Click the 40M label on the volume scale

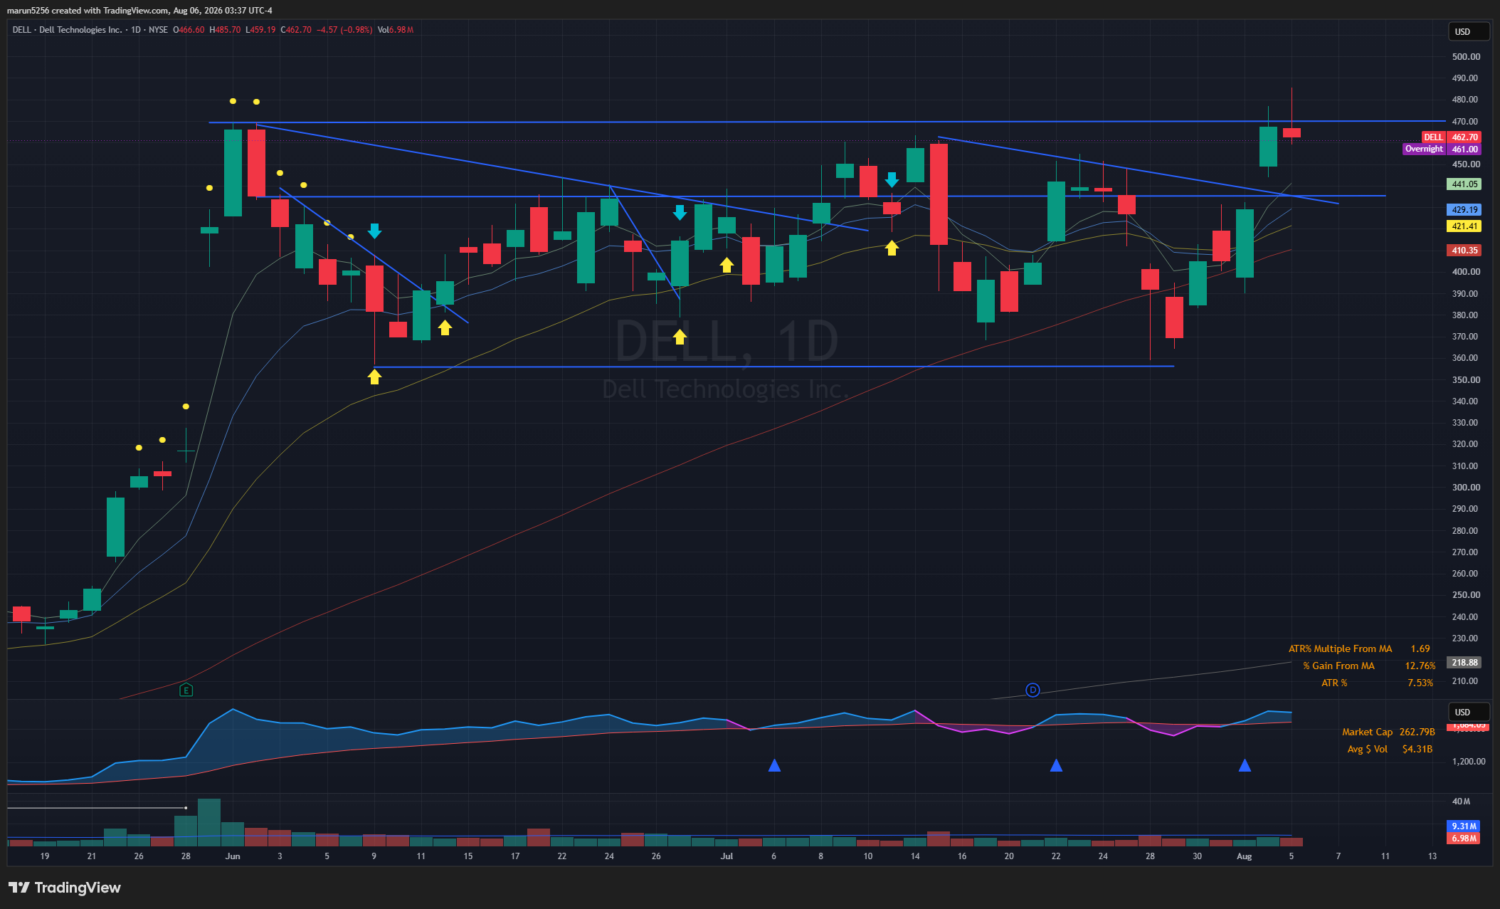[x=1461, y=802]
